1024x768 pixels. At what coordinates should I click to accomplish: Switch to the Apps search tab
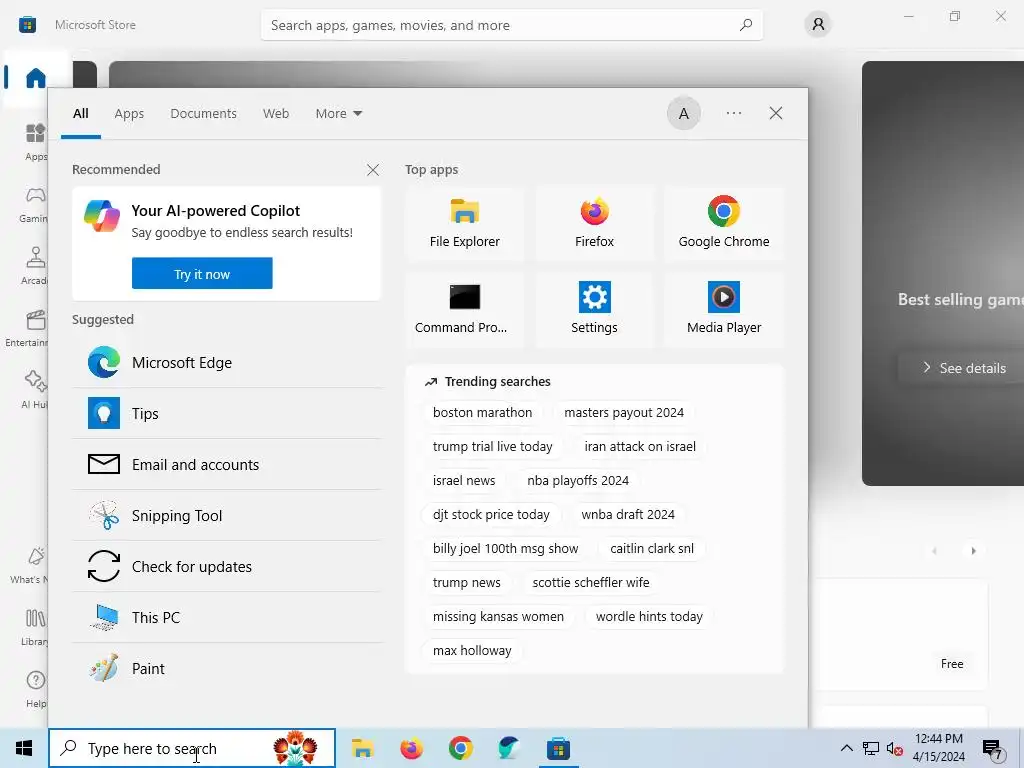(129, 114)
